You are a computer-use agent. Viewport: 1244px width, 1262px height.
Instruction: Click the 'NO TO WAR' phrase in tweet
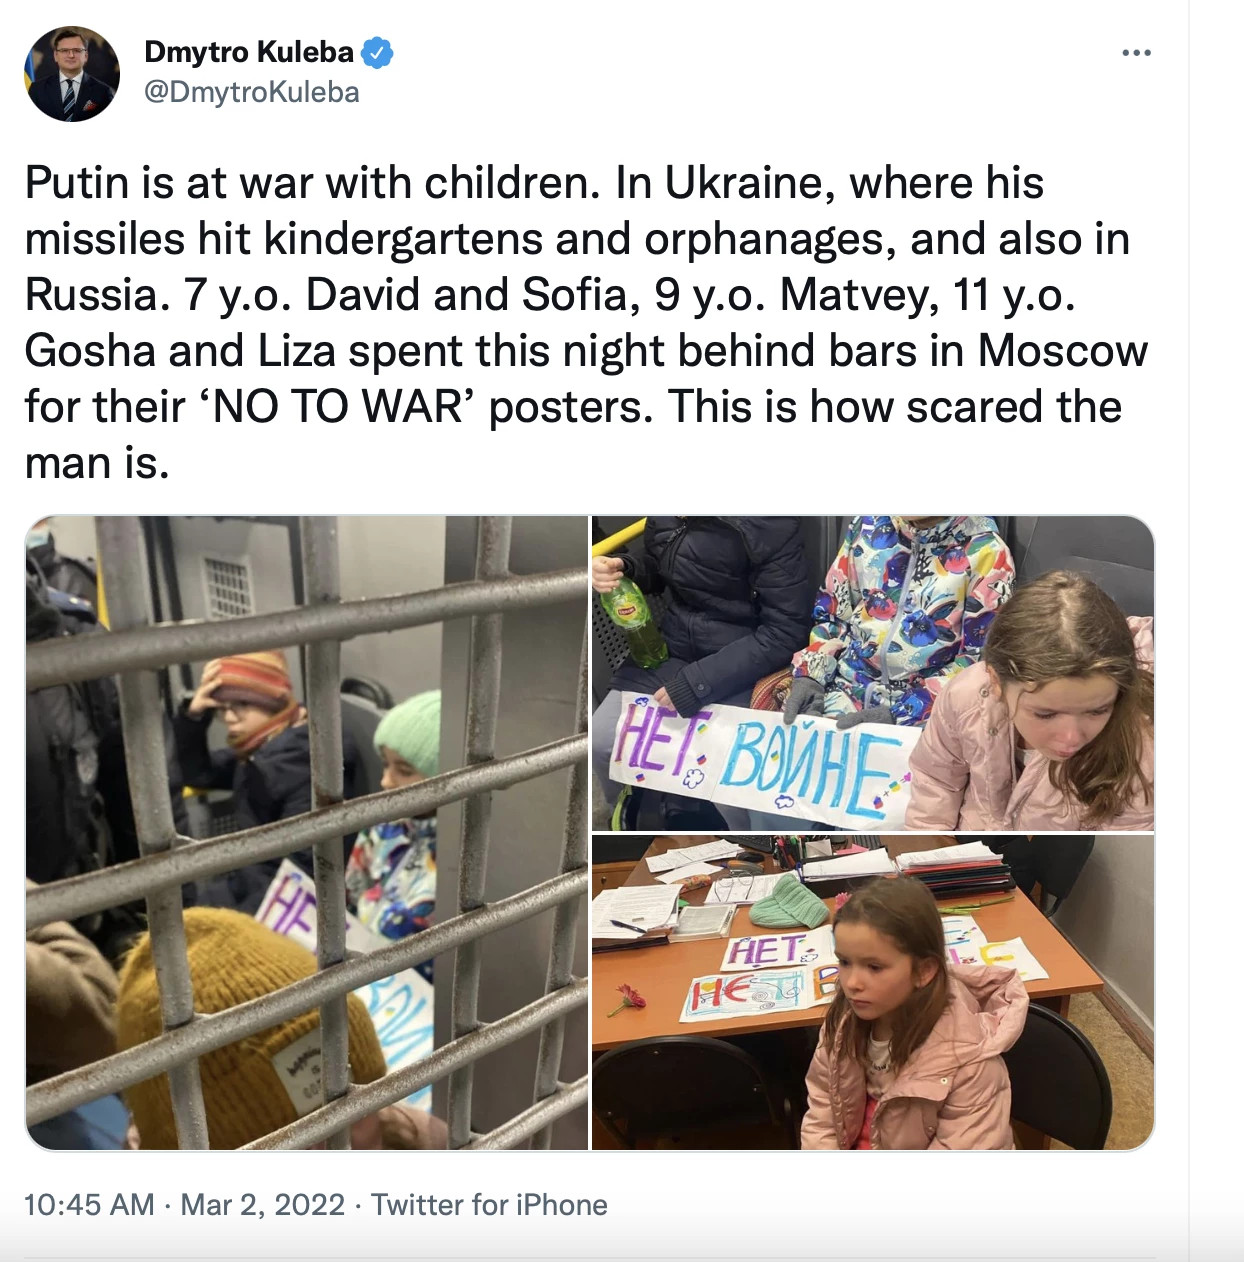coord(341,407)
